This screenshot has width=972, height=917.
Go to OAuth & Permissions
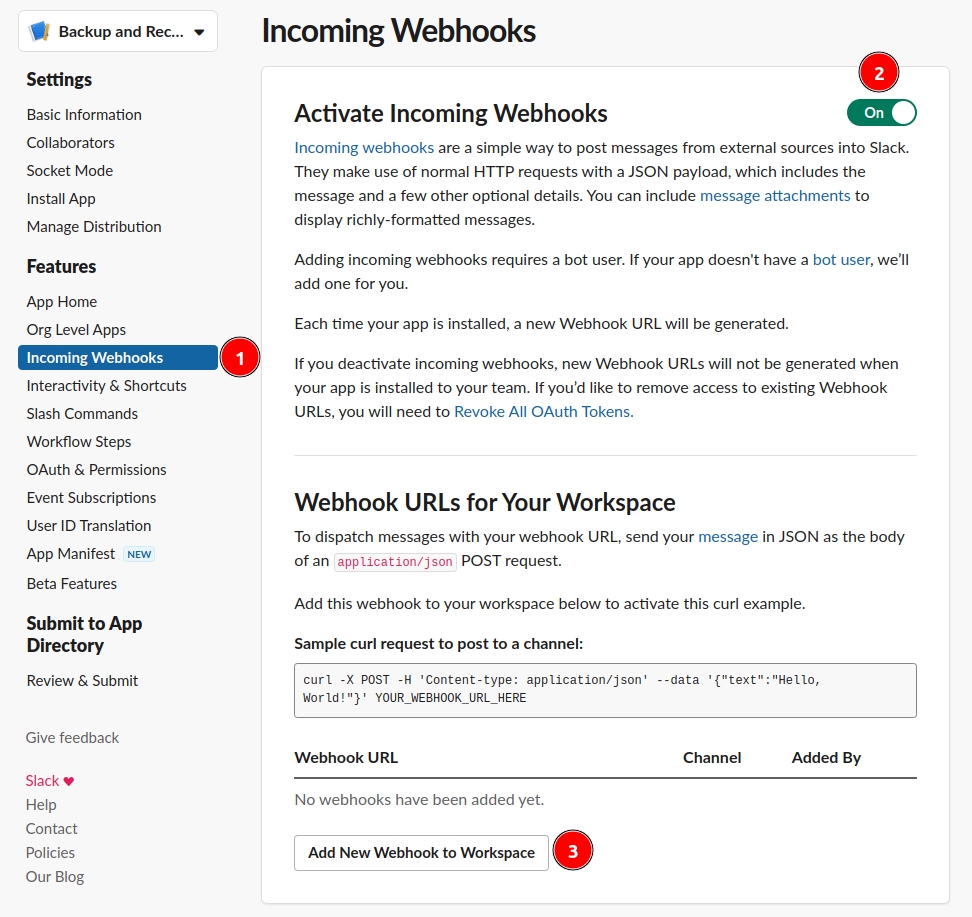click(x=96, y=469)
